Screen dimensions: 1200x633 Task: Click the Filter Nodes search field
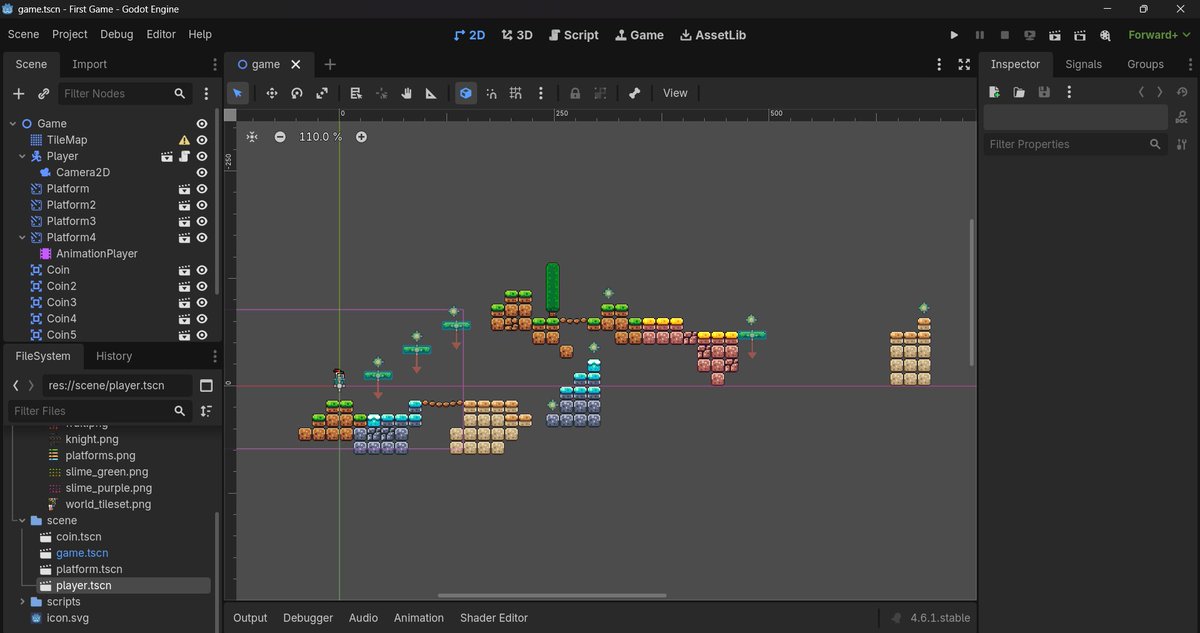(x=125, y=93)
